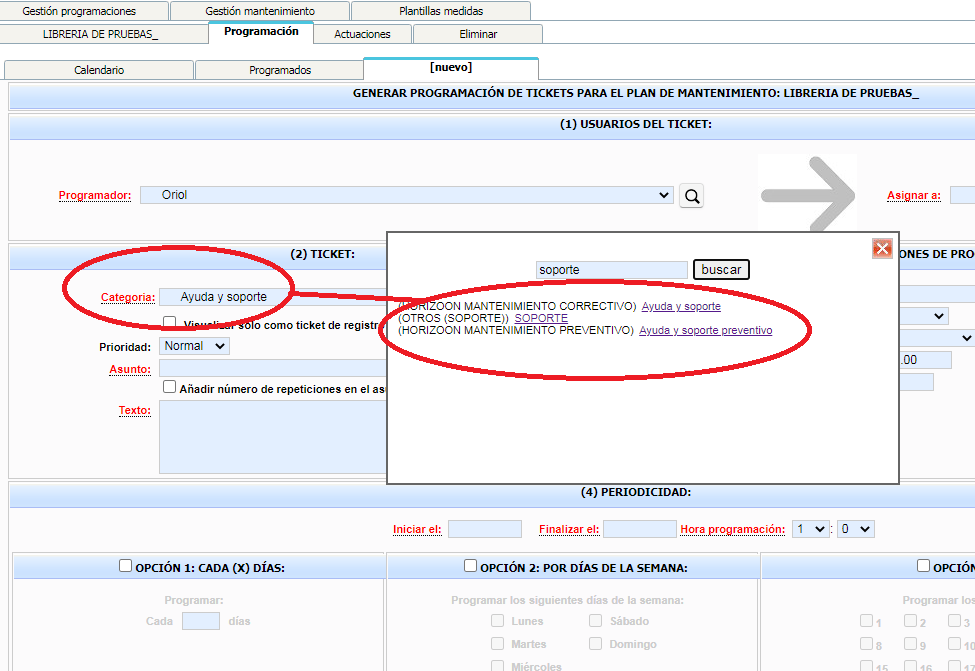Viewport: 975px width, 671px height.
Task: Click the '(1) USUARIOS DEL TICKET:' header
Action: click(x=635, y=124)
